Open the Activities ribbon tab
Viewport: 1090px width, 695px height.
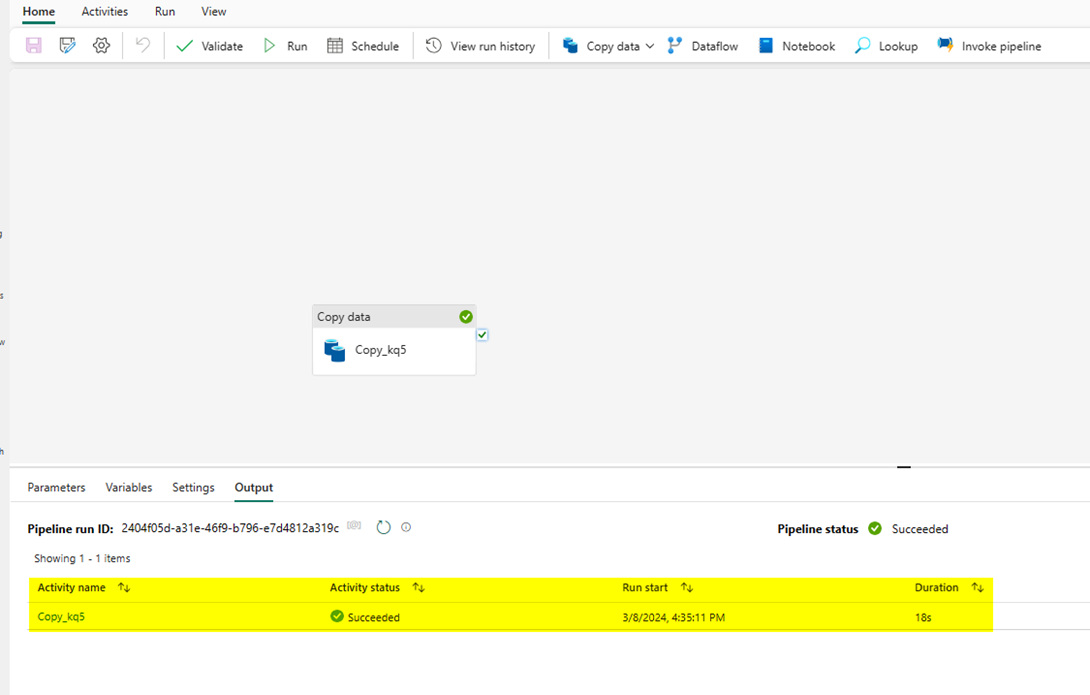pos(105,12)
